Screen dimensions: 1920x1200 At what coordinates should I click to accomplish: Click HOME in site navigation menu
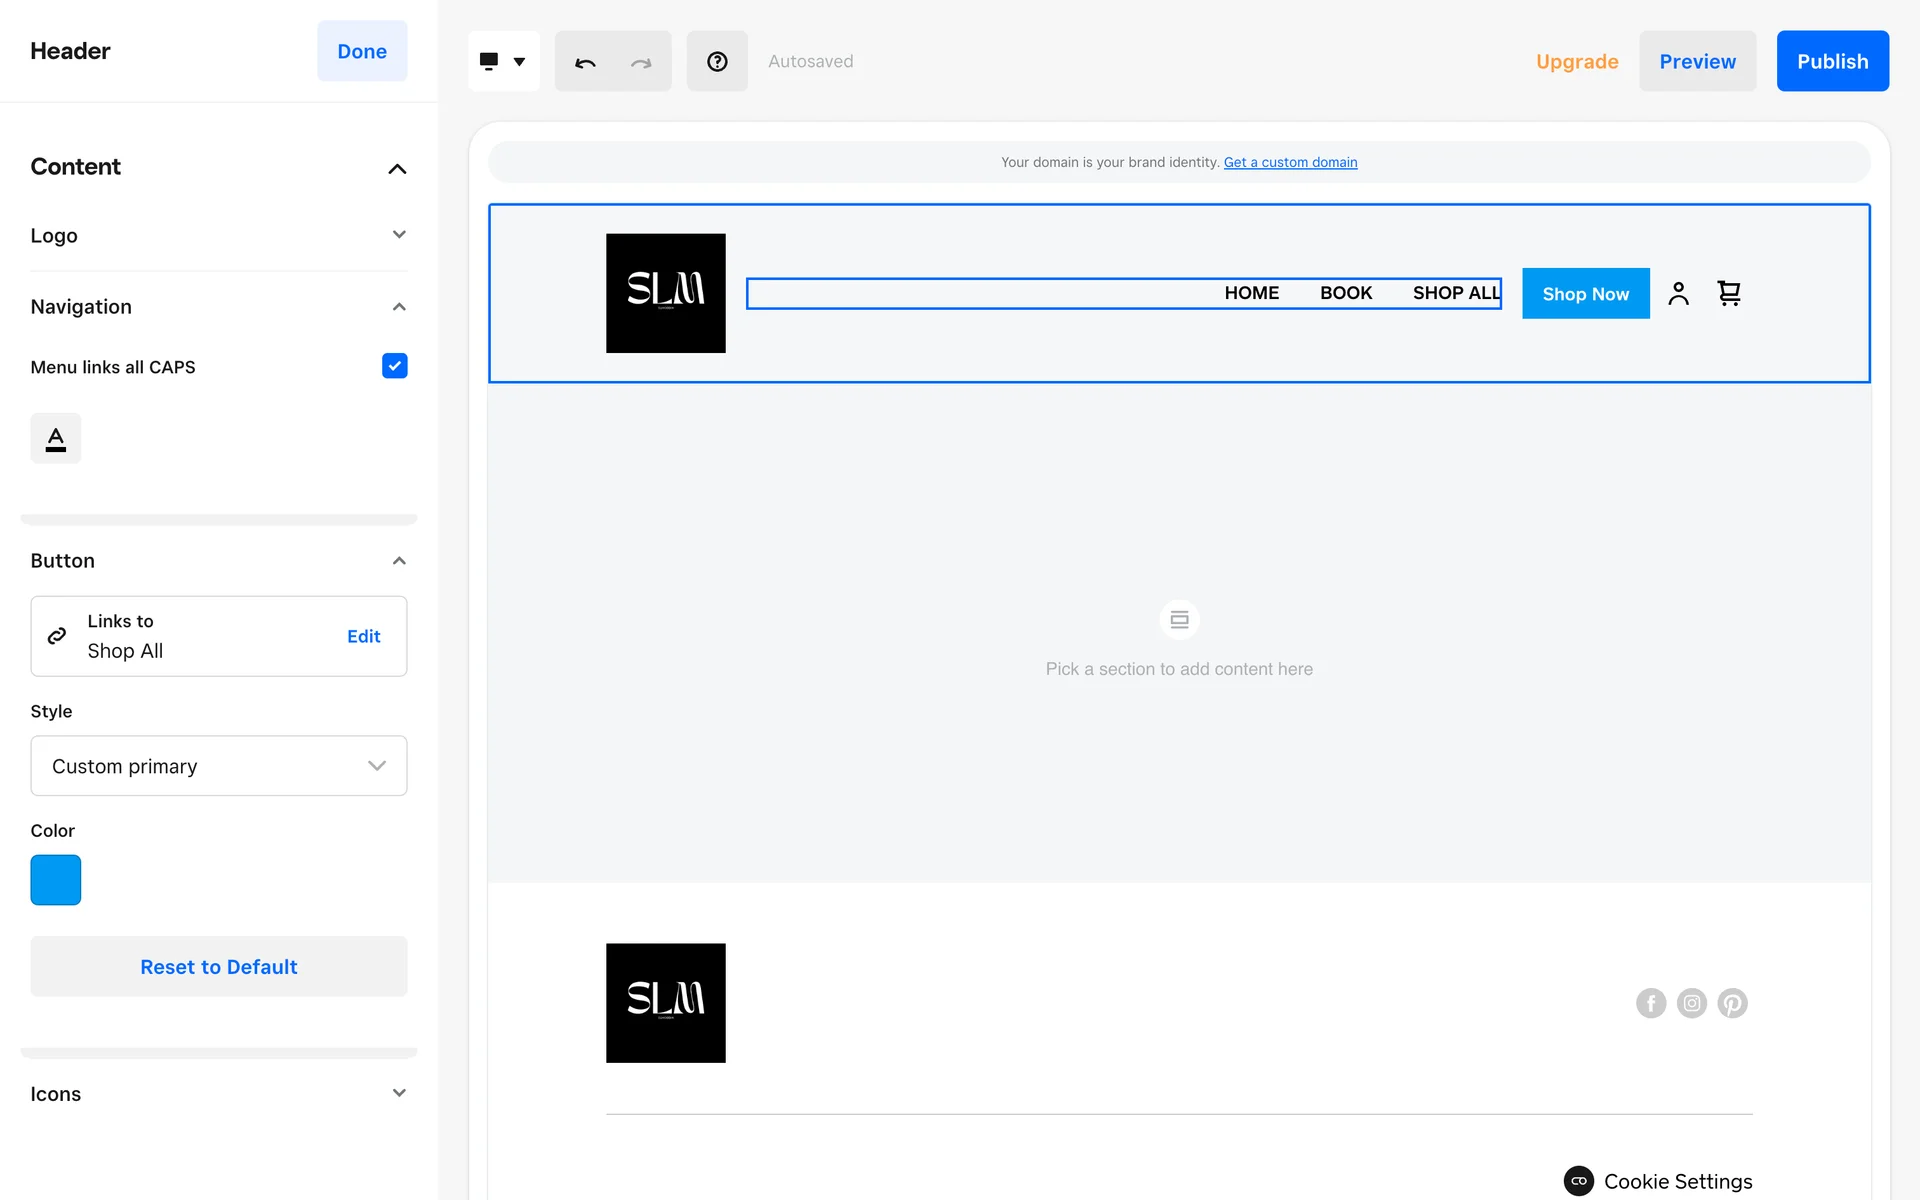point(1251,293)
